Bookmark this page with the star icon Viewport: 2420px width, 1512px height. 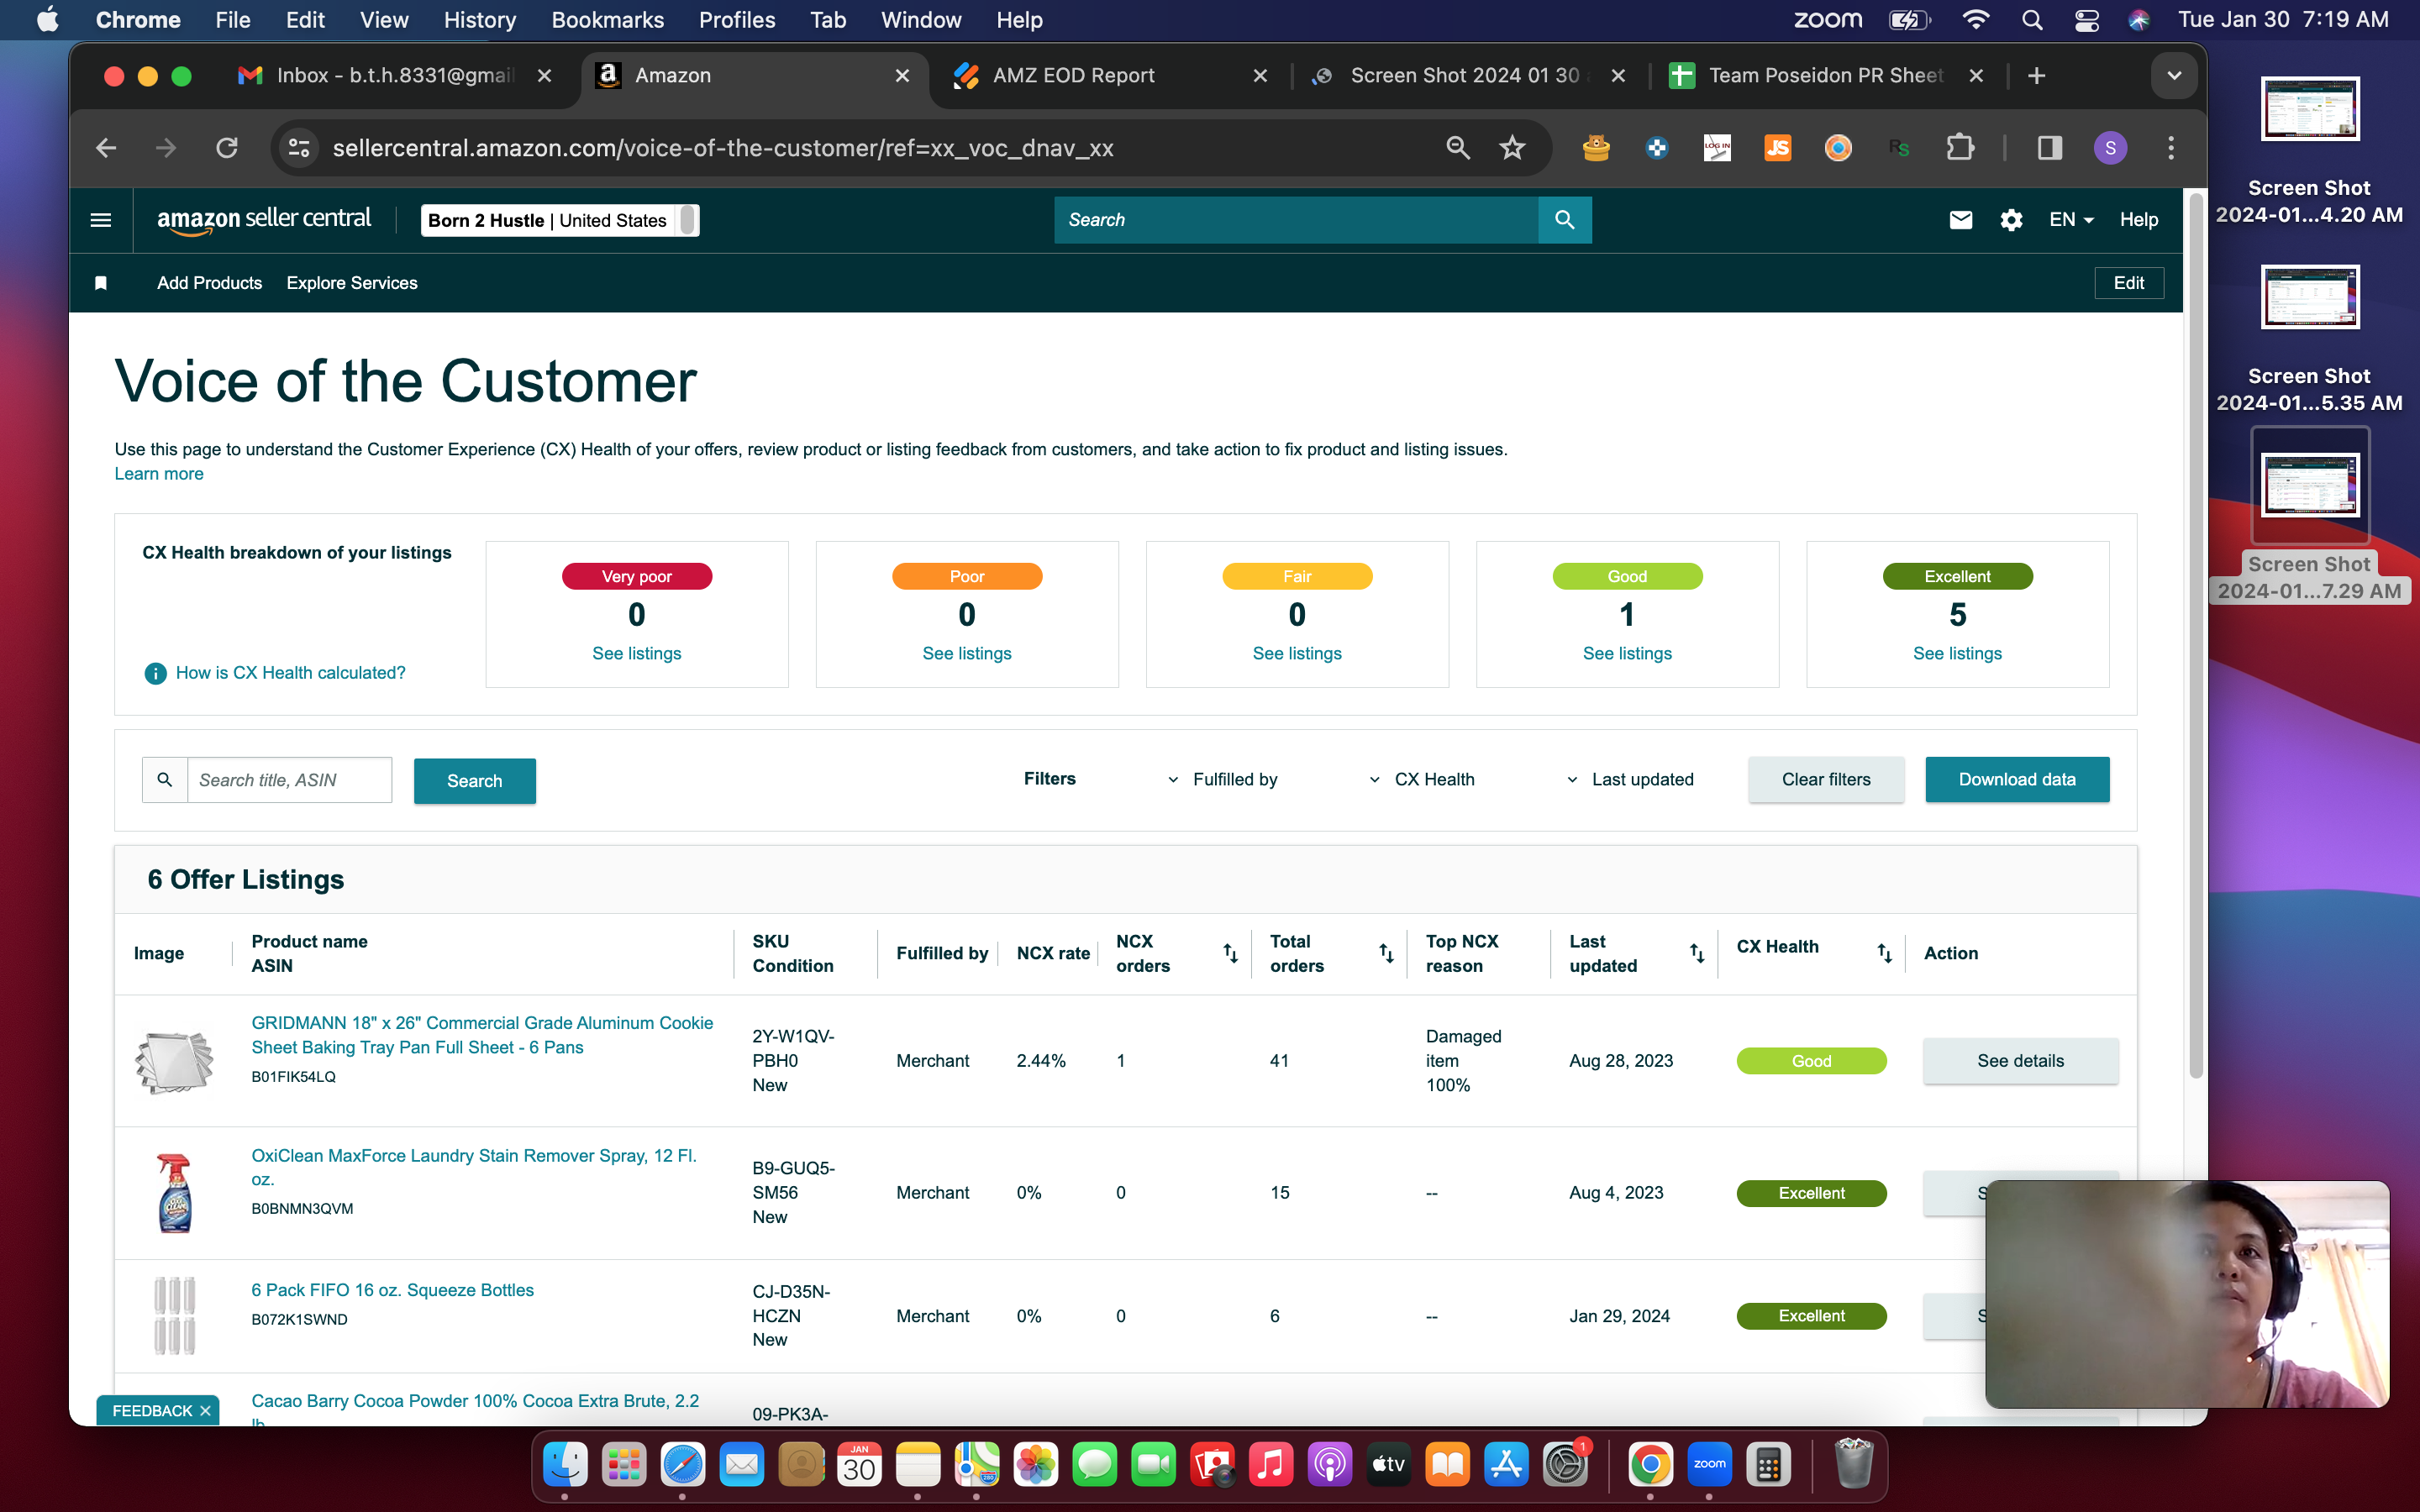coord(1512,148)
